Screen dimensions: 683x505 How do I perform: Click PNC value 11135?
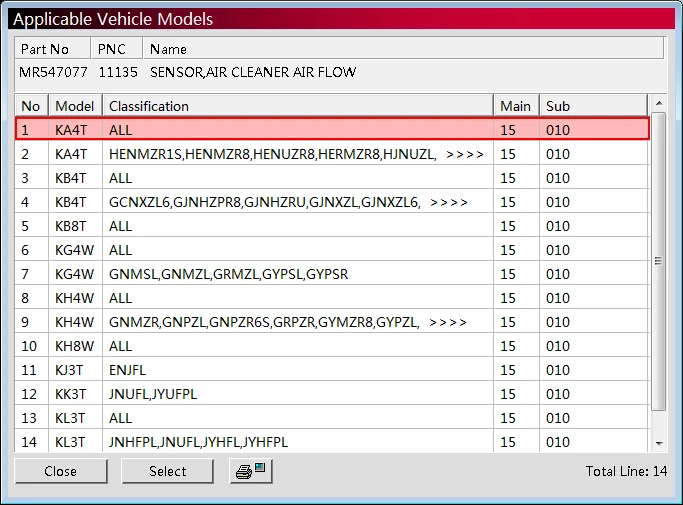[x=118, y=72]
